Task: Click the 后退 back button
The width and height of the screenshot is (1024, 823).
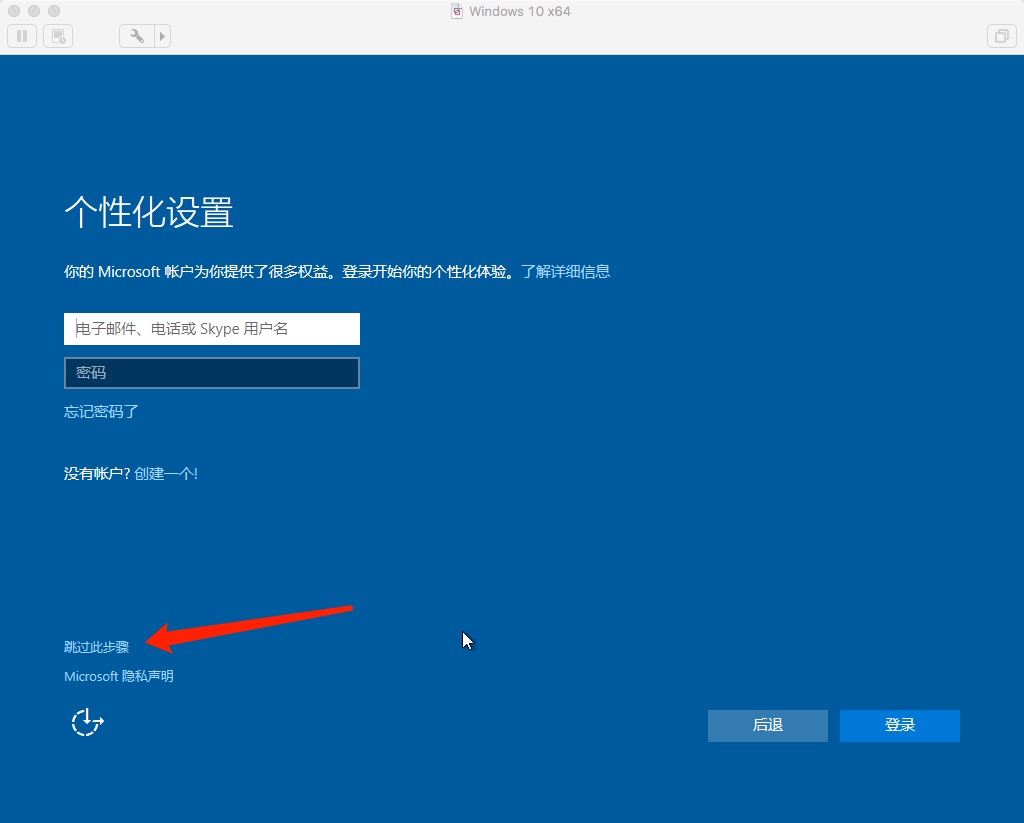Action: click(x=768, y=726)
